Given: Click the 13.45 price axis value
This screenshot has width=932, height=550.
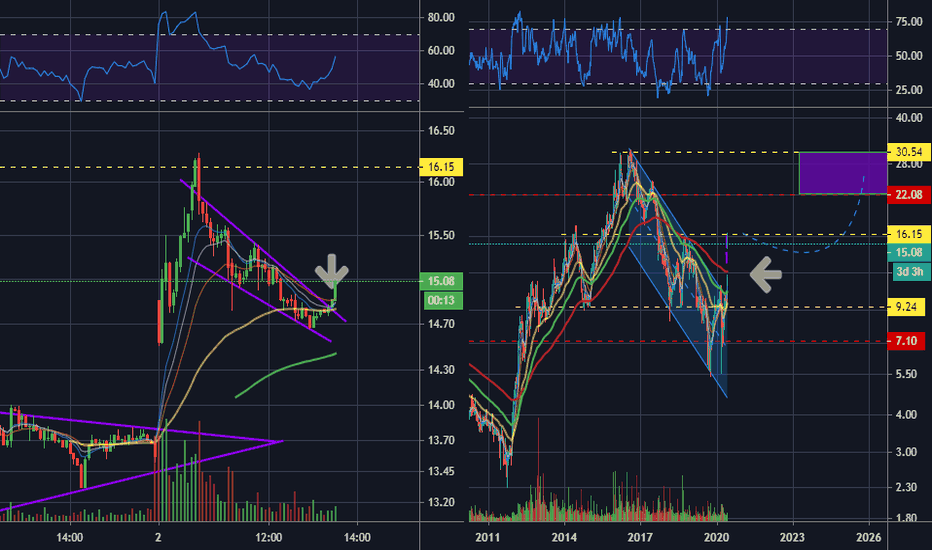Looking at the screenshot, I should [x=441, y=472].
